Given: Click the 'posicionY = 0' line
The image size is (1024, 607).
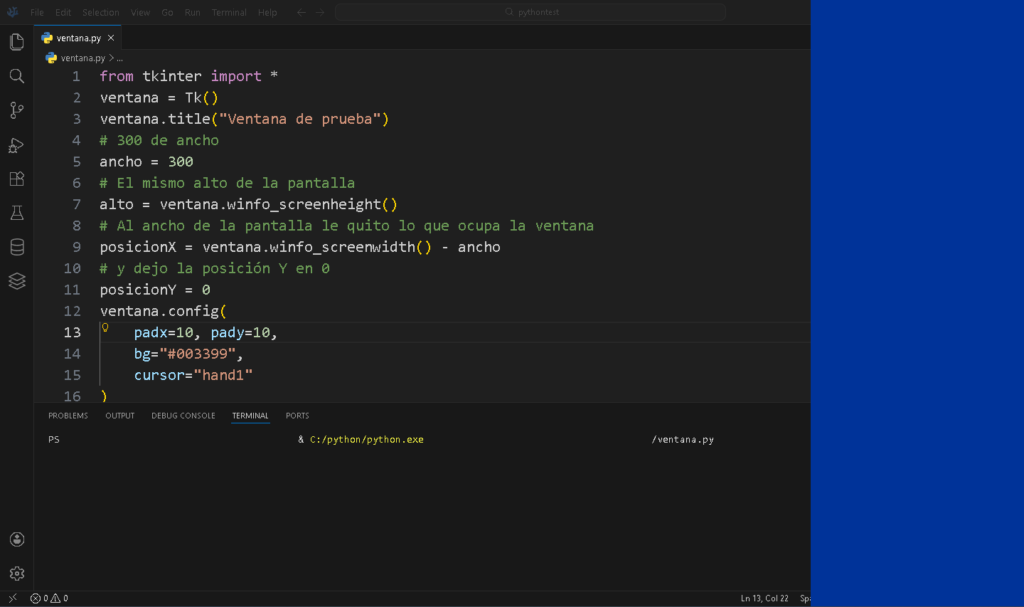Looking at the screenshot, I should [155, 289].
